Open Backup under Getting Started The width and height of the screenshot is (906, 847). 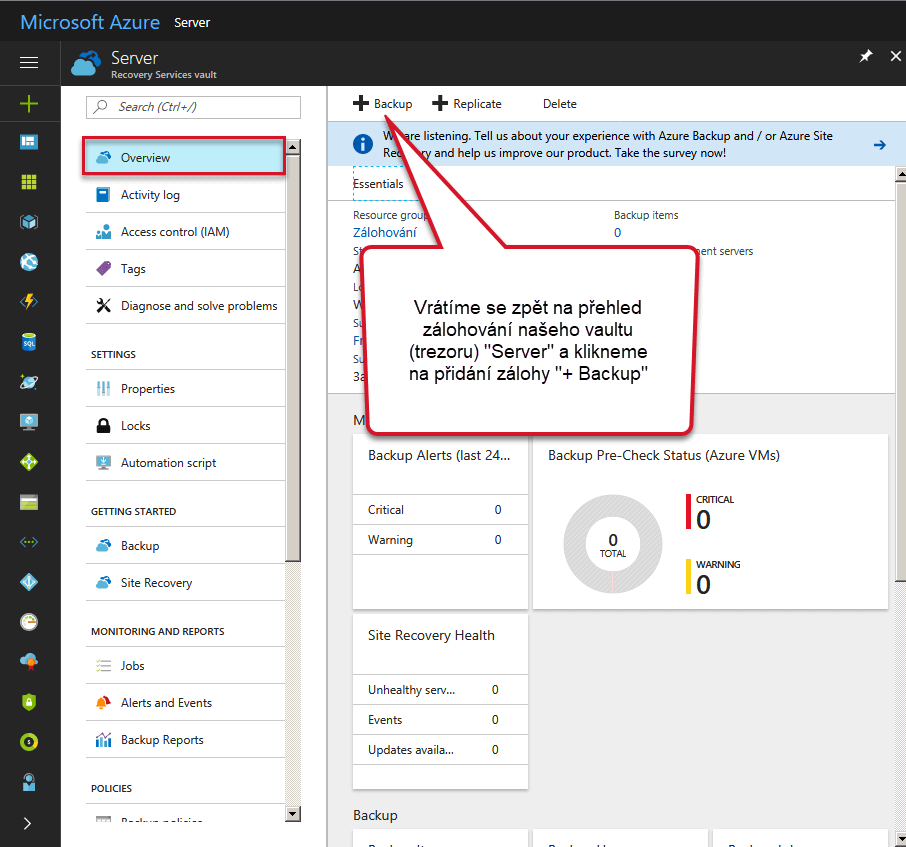coord(185,546)
